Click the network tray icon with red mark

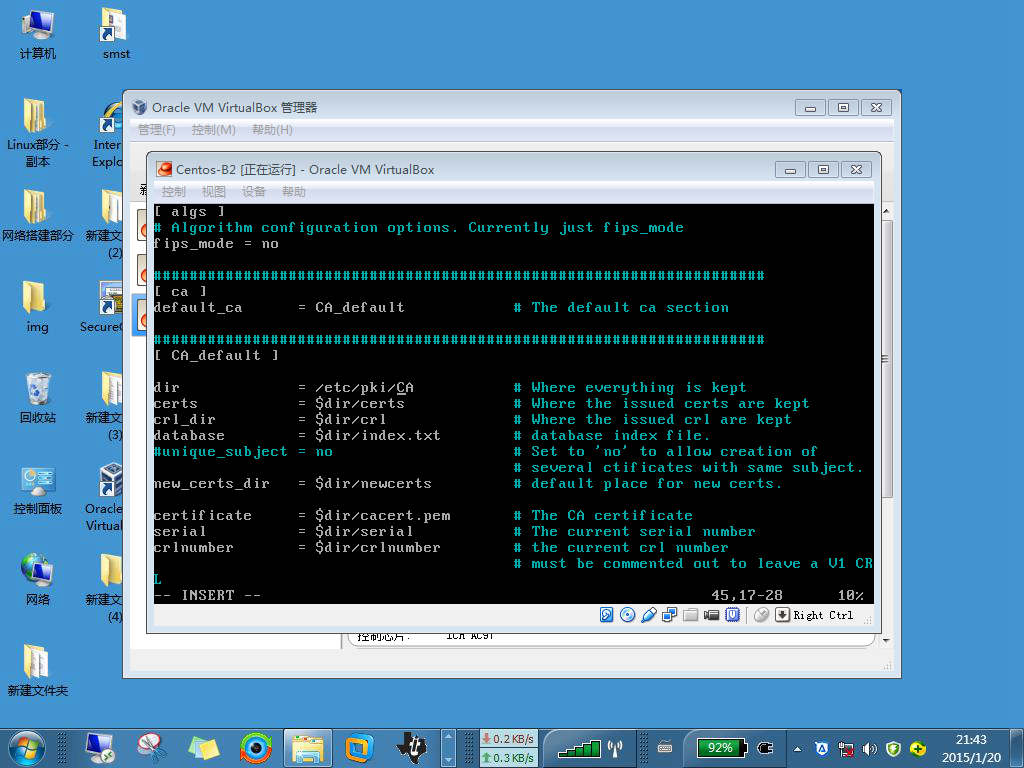(x=846, y=749)
